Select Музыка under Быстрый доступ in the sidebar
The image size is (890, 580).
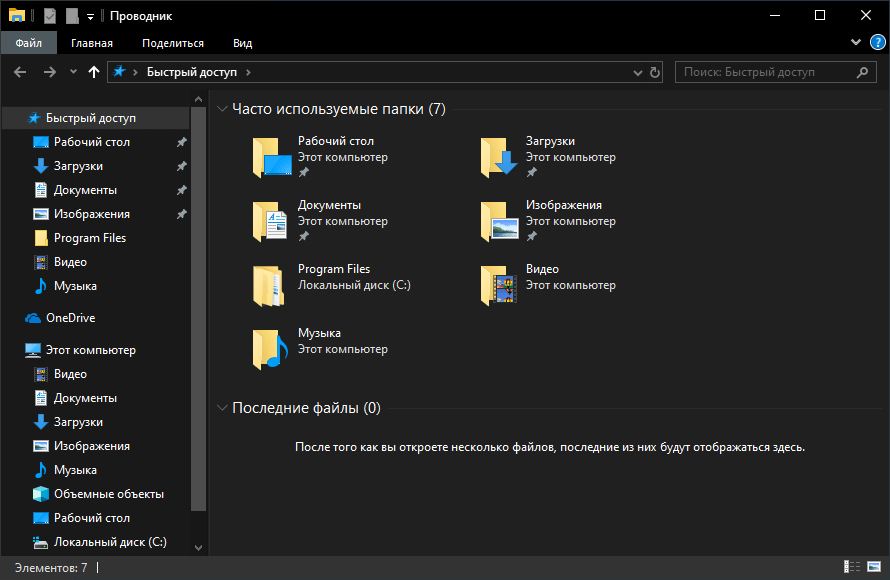[75, 286]
